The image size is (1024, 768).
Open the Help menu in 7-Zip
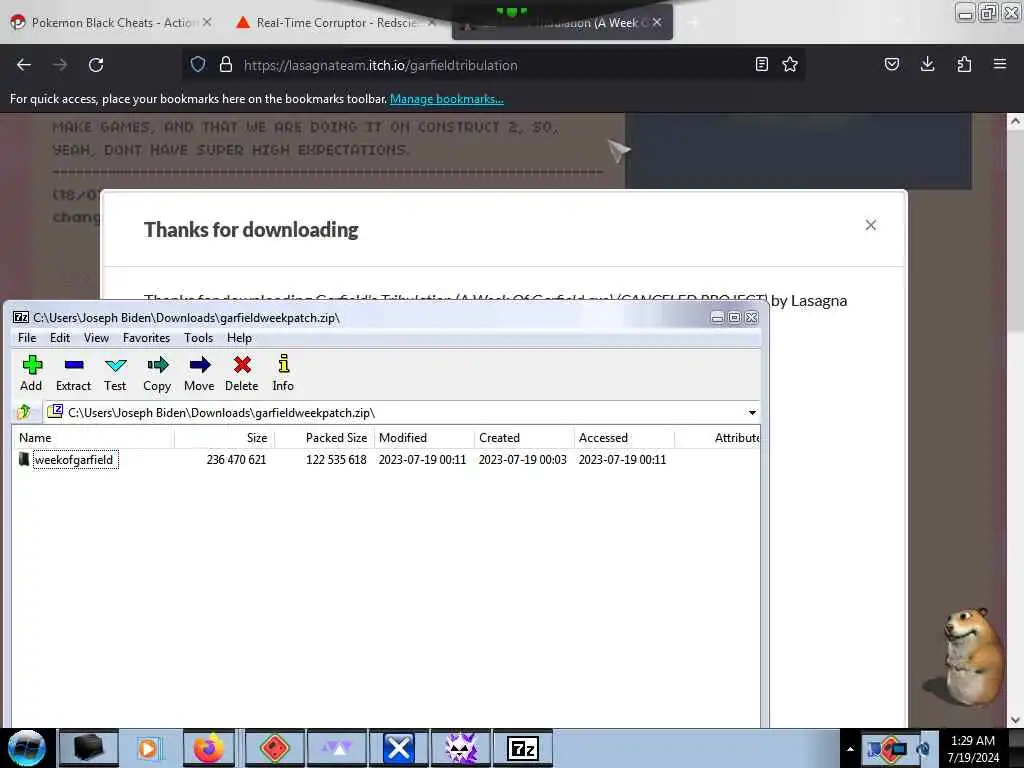[239, 338]
